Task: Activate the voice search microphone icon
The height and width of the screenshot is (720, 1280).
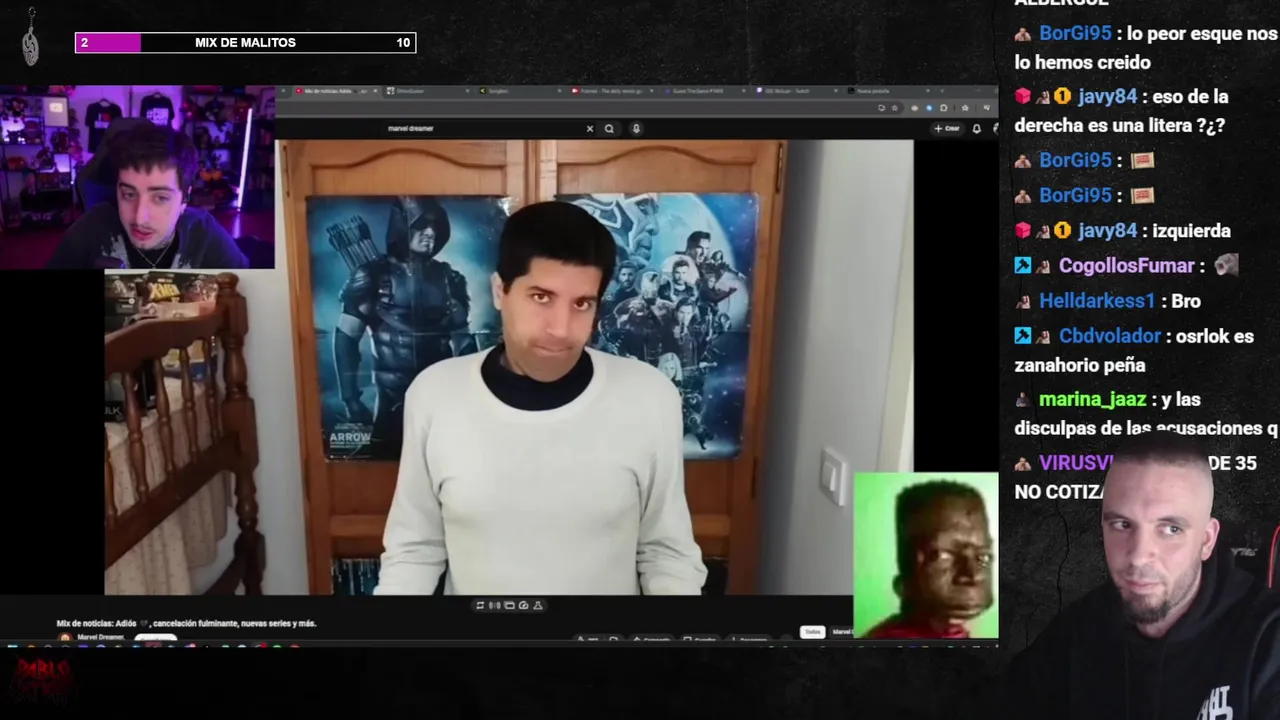Action: 636,128
